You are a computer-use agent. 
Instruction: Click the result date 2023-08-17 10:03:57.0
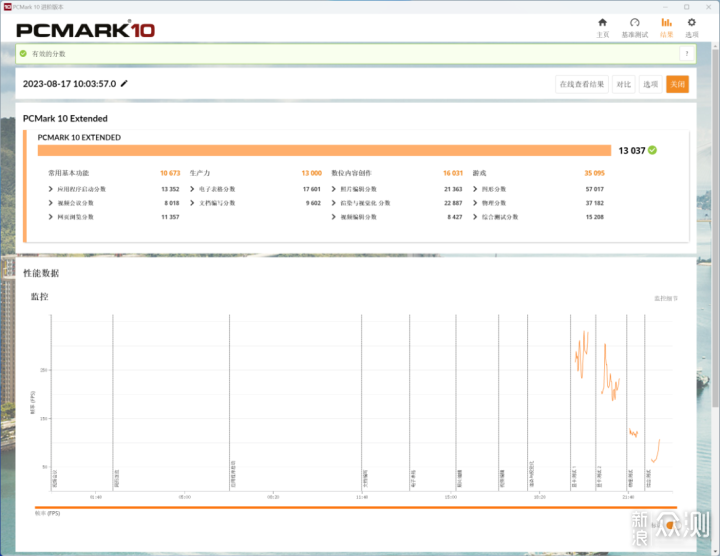click(69, 84)
